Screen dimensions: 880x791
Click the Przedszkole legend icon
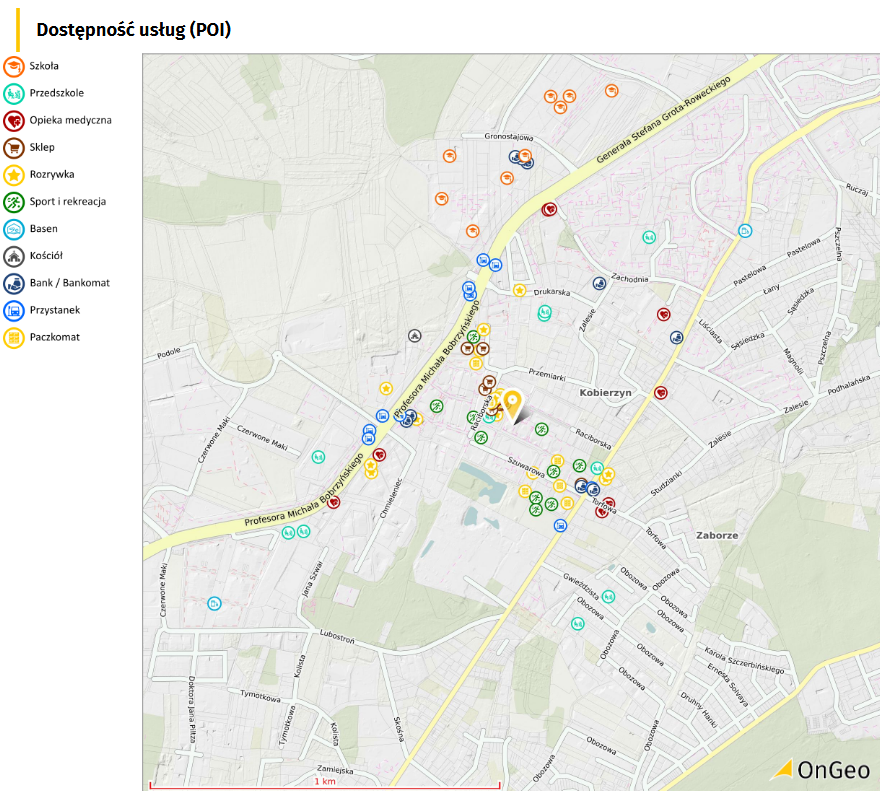tap(14, 93)
